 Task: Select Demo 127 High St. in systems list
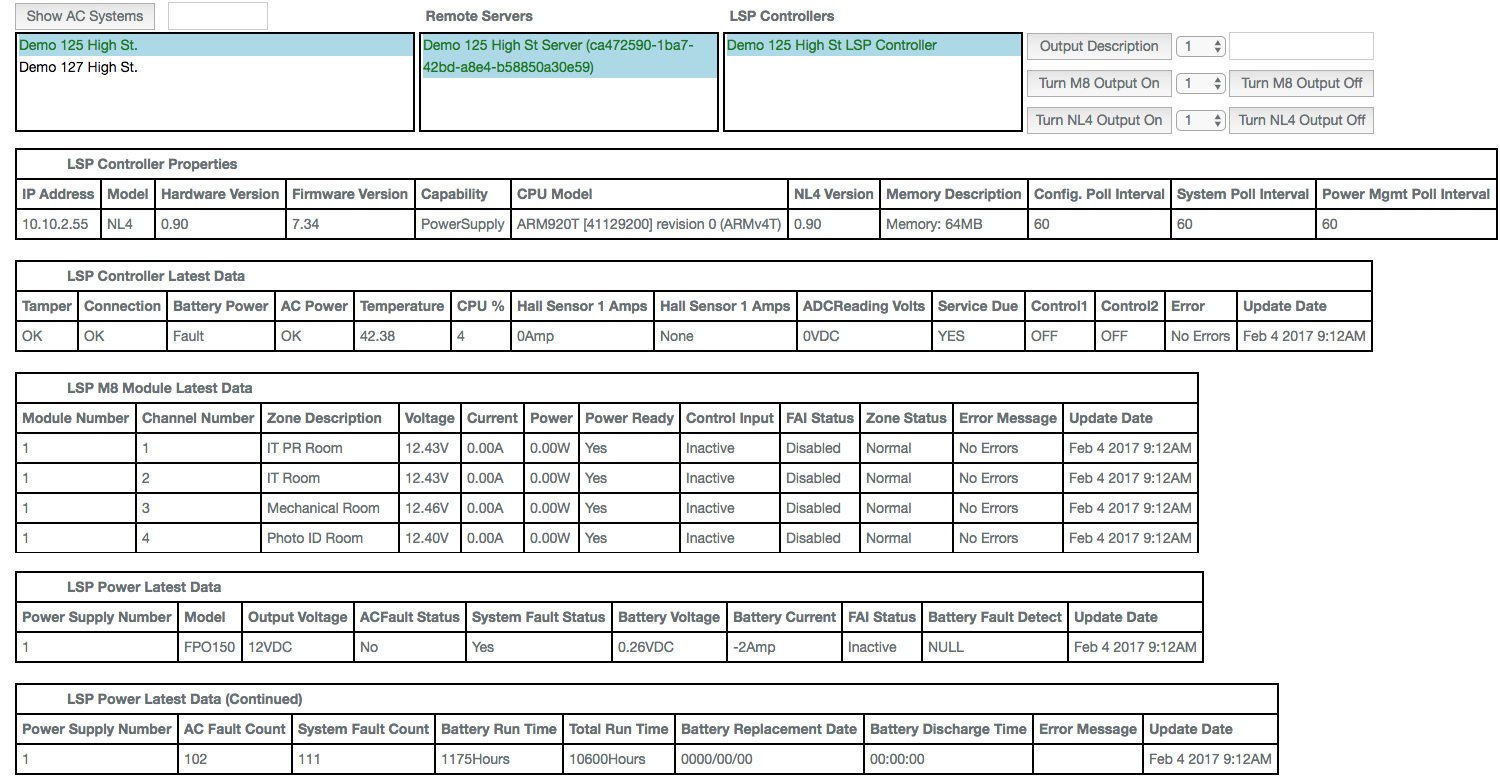pos(79,68)
